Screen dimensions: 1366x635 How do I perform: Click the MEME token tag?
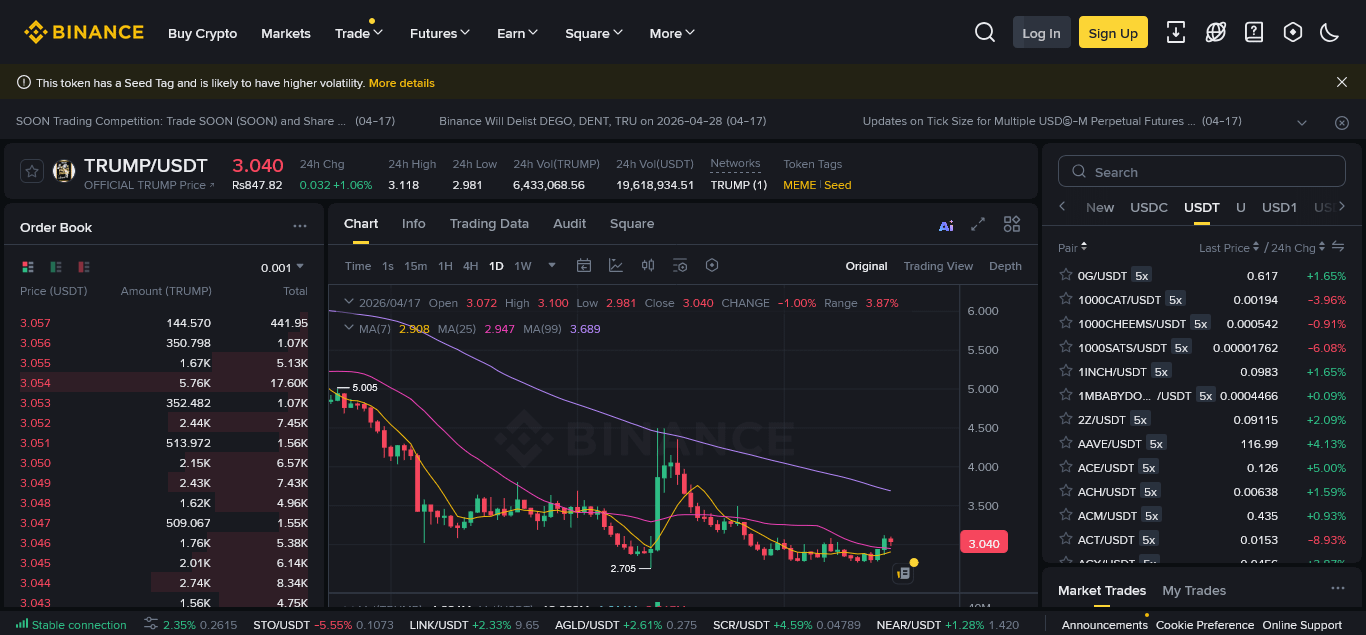799,185
